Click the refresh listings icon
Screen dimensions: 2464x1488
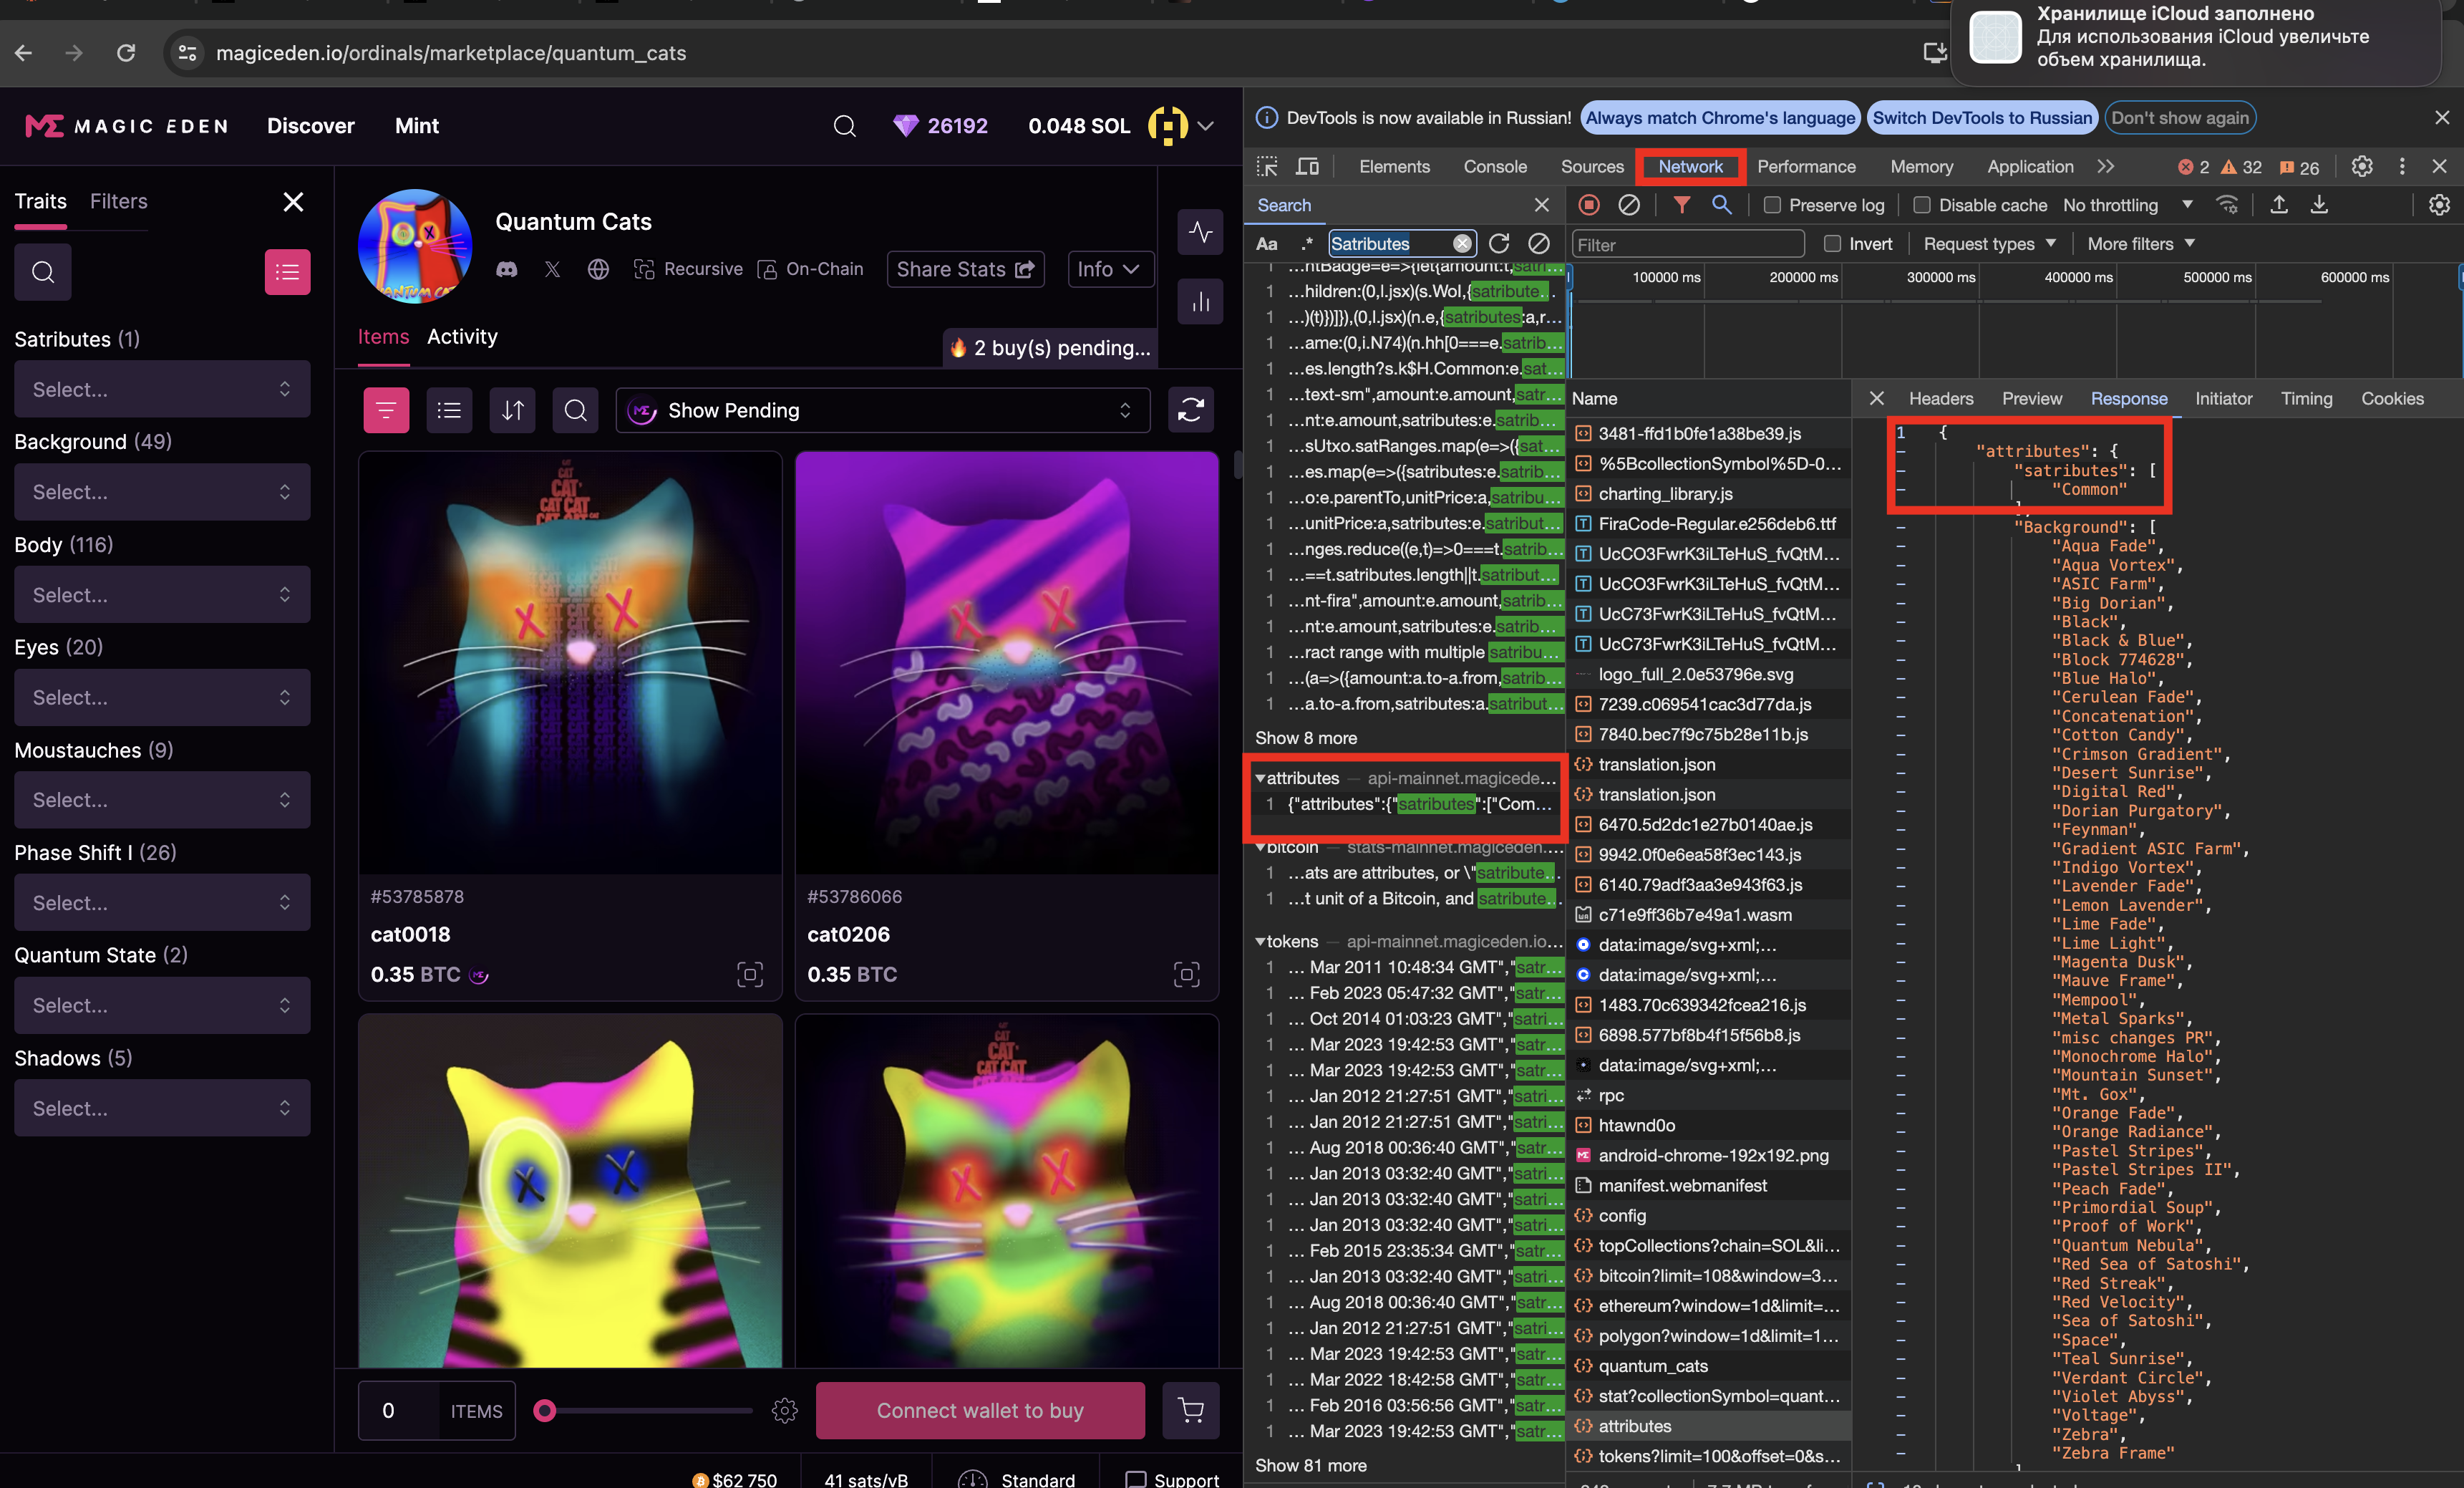(x=1190, y=410)
